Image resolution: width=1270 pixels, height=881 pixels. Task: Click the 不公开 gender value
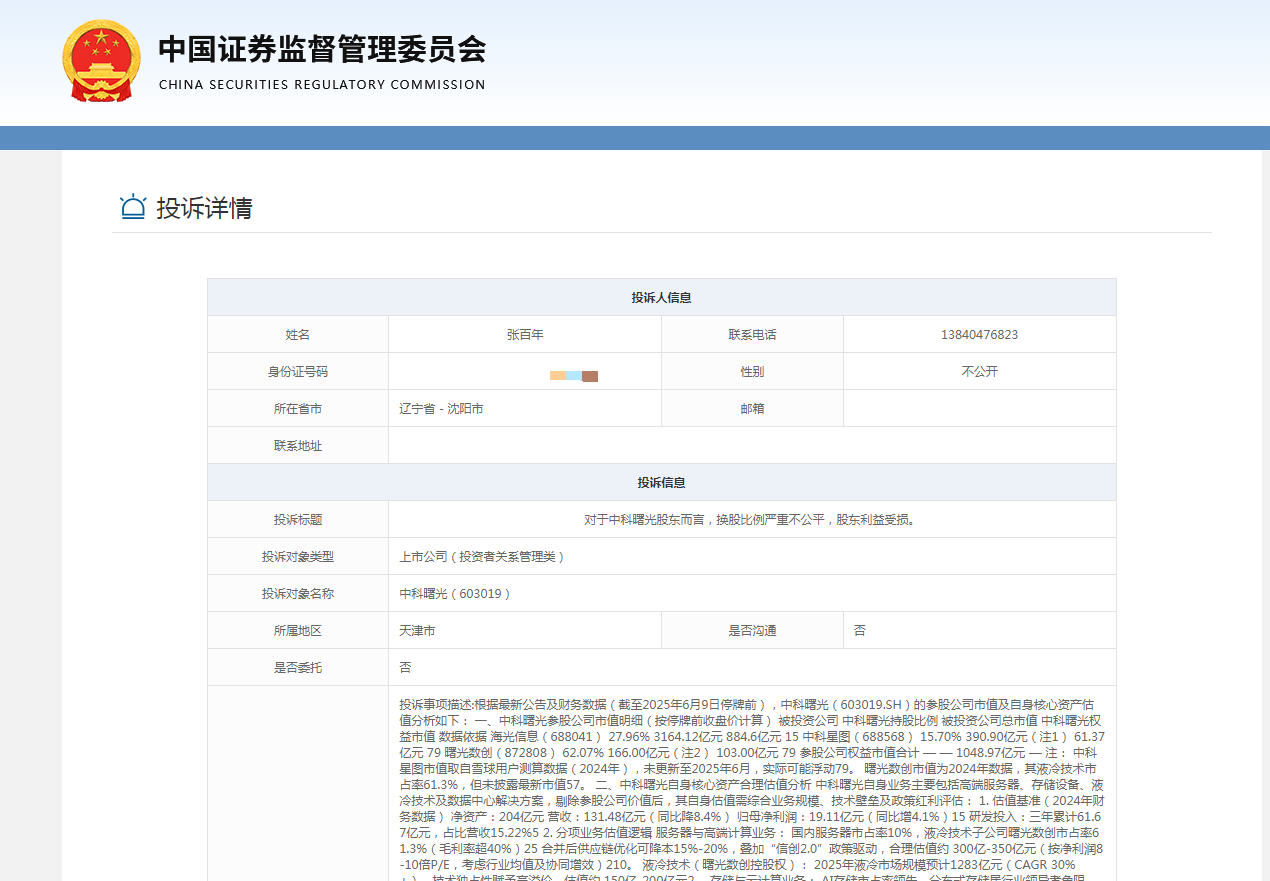point(979,372)
